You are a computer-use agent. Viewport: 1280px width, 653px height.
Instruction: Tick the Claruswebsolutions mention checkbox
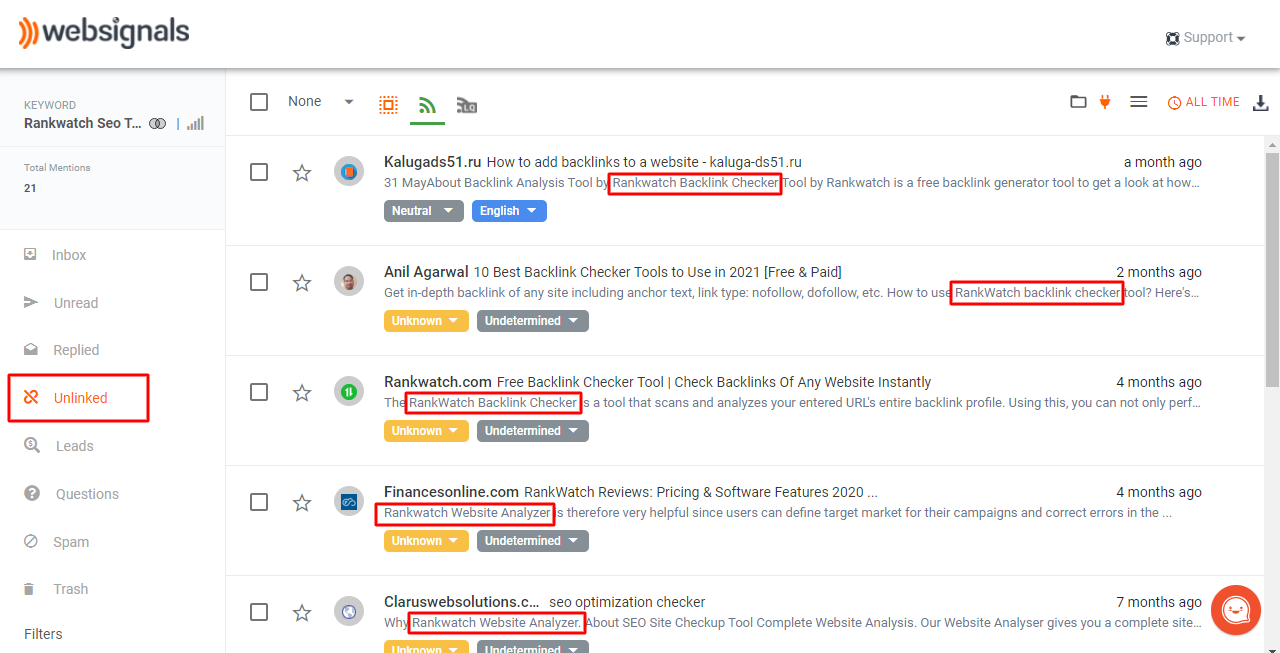(259, 612)
